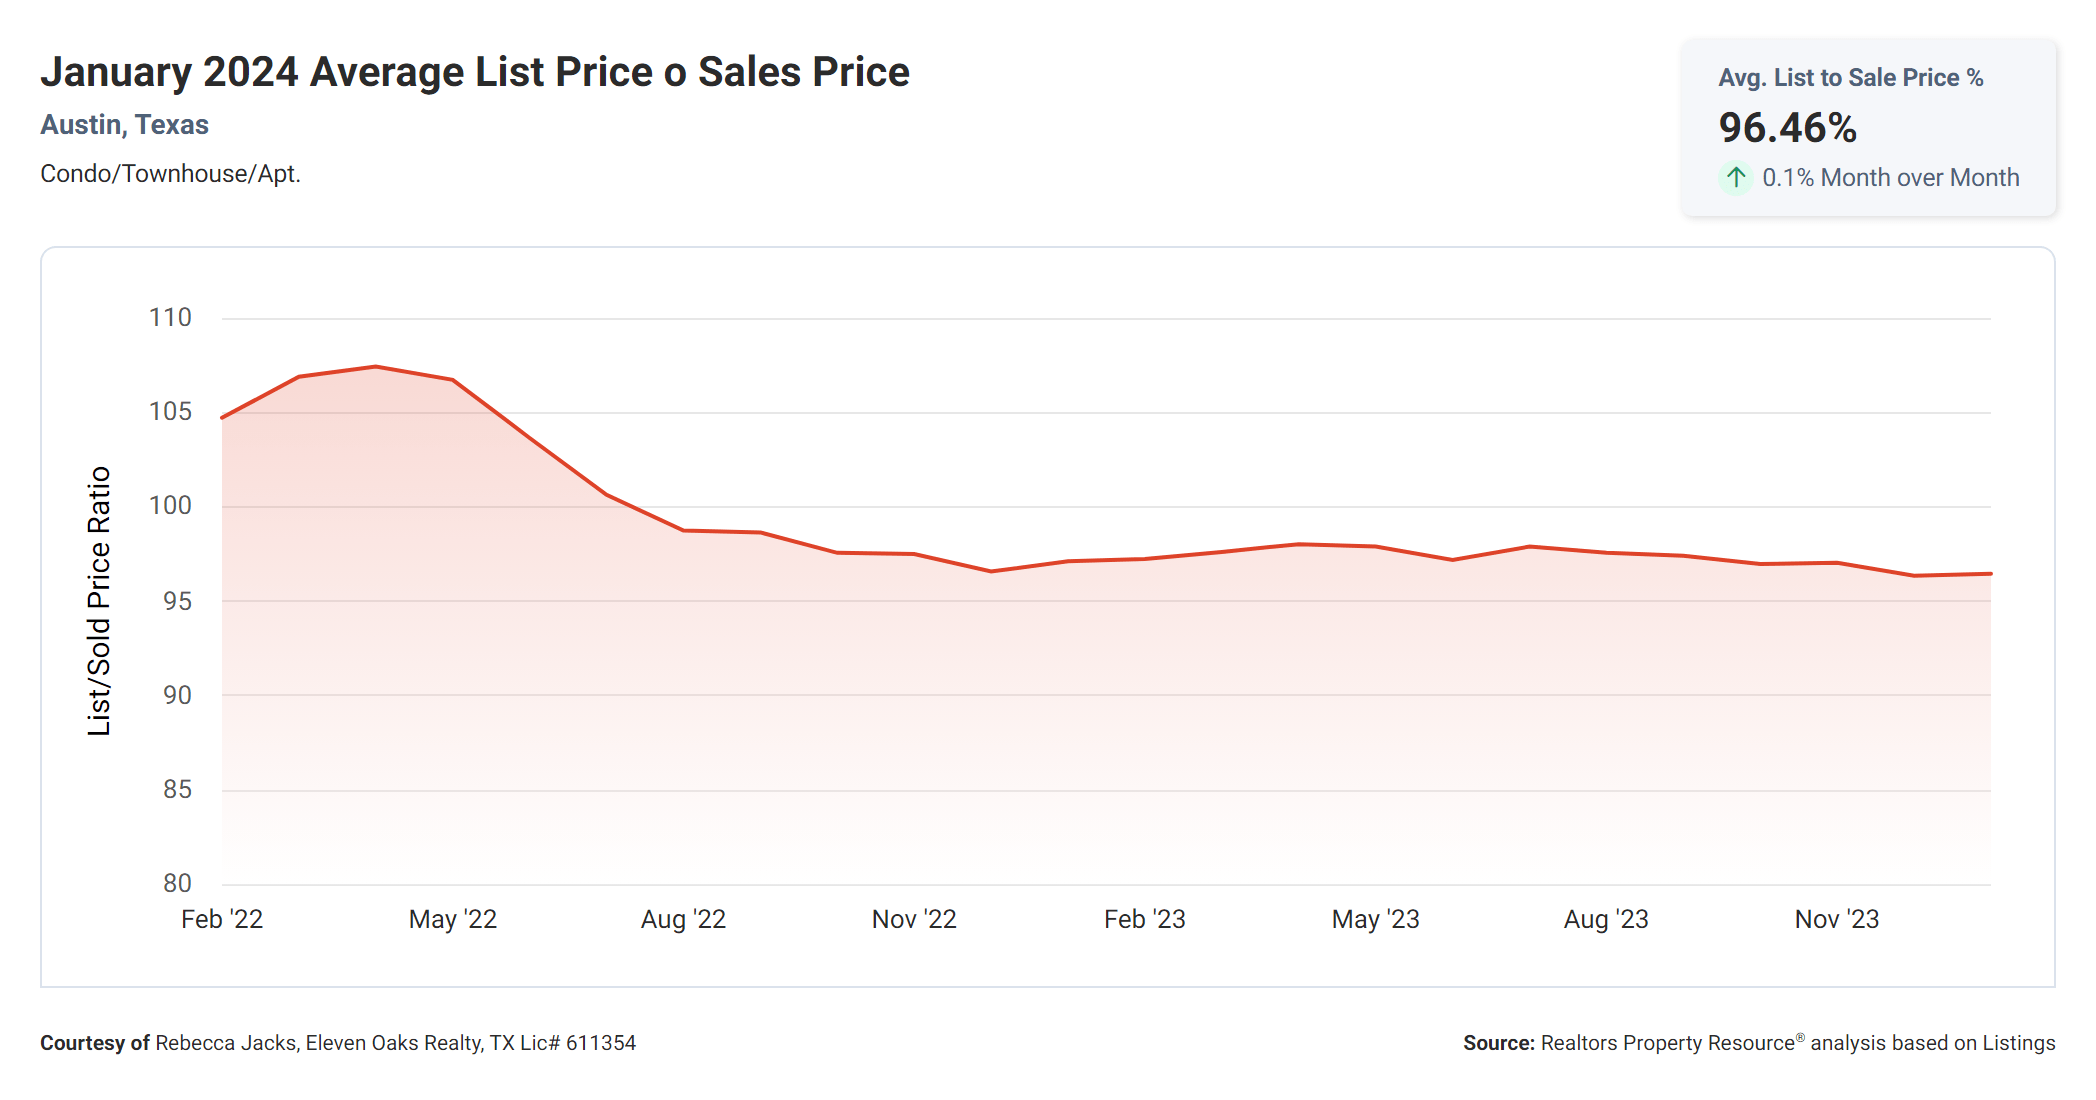Click the 'Source: Realtors Property Resource' attribution
This screenshot has width=2096, height=1100.
click(x=1758, y=1043)
